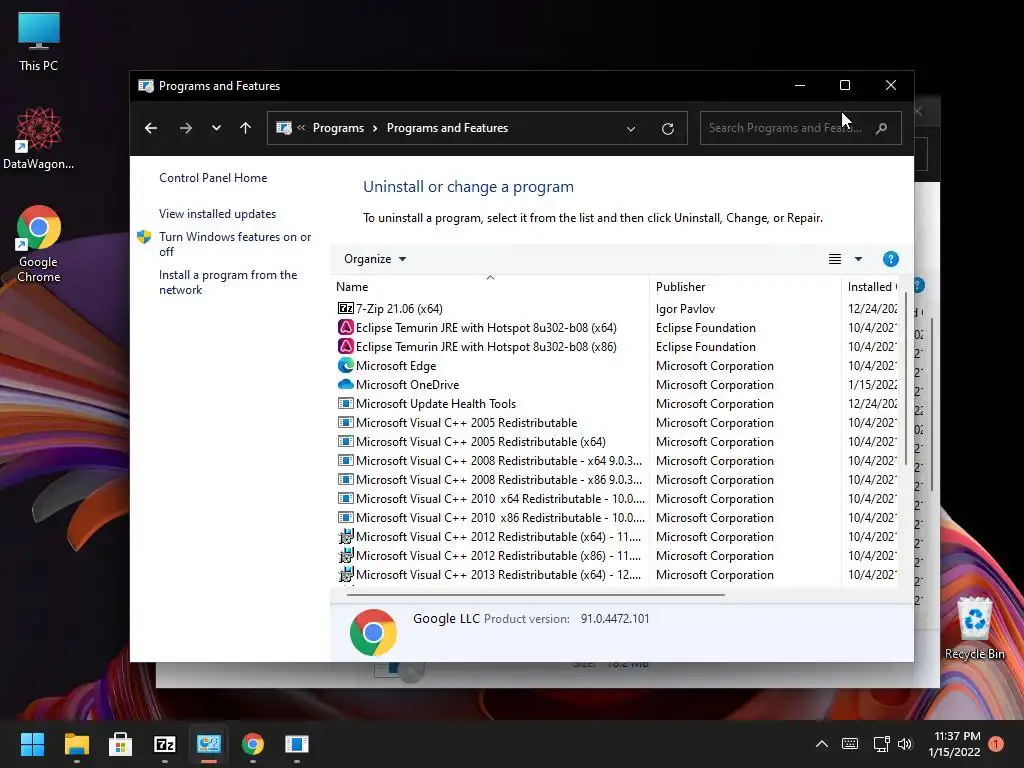This screenshot has height=768, width=1024.
Task: Open Install a program from the network
Action: coord(228,282)
